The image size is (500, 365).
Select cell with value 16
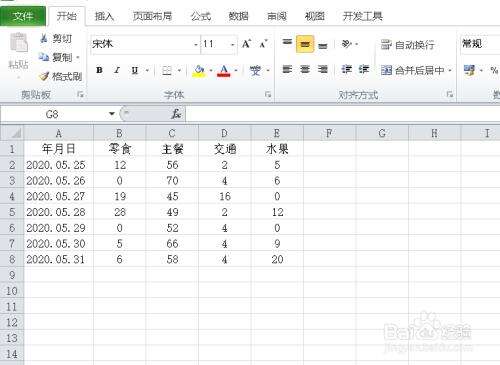[225, 196]
